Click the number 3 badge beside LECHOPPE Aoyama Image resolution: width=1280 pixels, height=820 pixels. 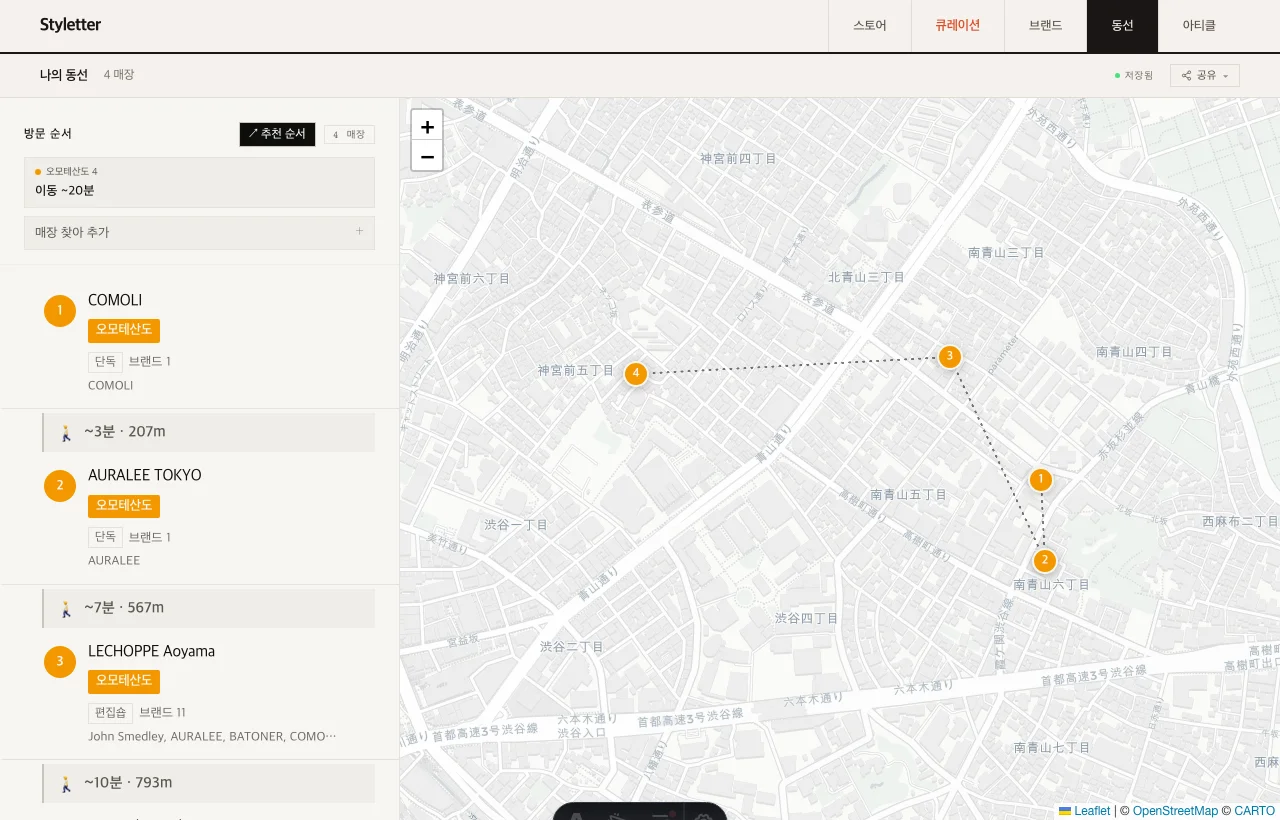[x=60, y=662]
